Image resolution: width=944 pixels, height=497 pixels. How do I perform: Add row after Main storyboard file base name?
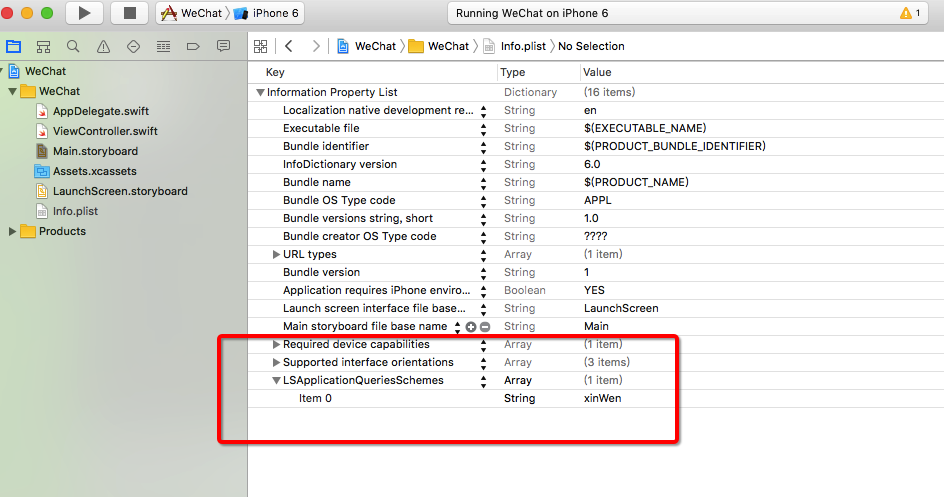471,327
